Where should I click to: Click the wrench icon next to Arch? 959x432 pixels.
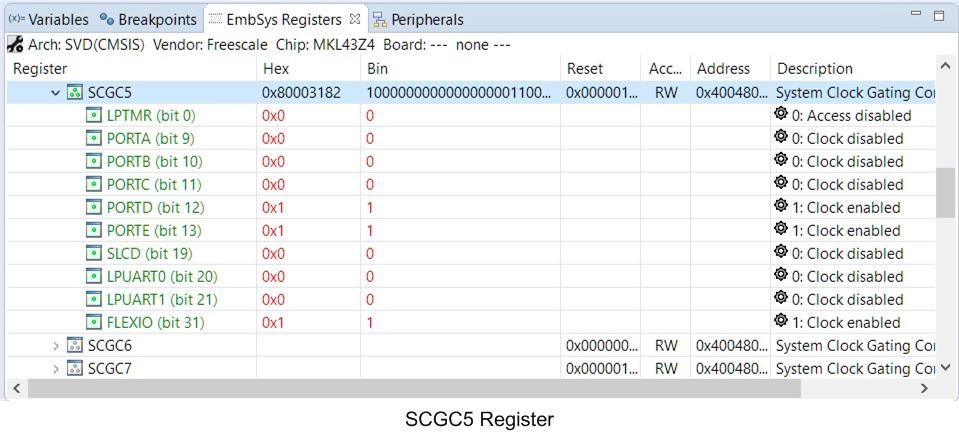(14, 44)
